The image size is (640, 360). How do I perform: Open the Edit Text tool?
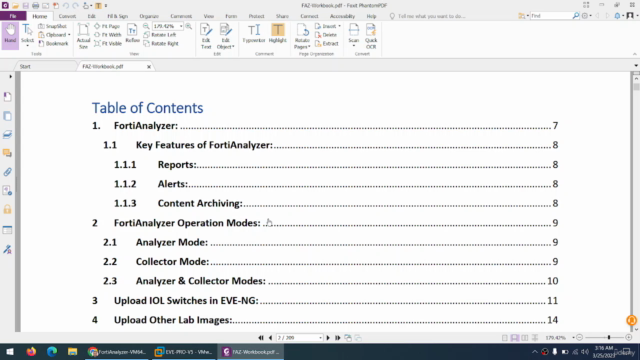tap(206, 36)
